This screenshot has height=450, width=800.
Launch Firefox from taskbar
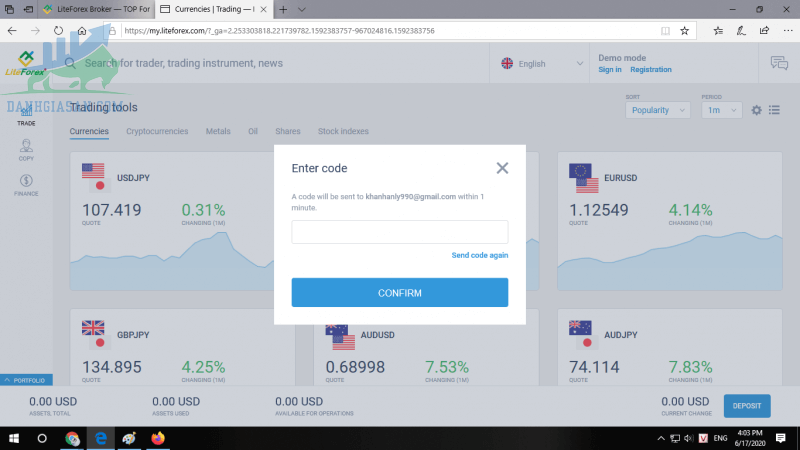tap(158, 438)
